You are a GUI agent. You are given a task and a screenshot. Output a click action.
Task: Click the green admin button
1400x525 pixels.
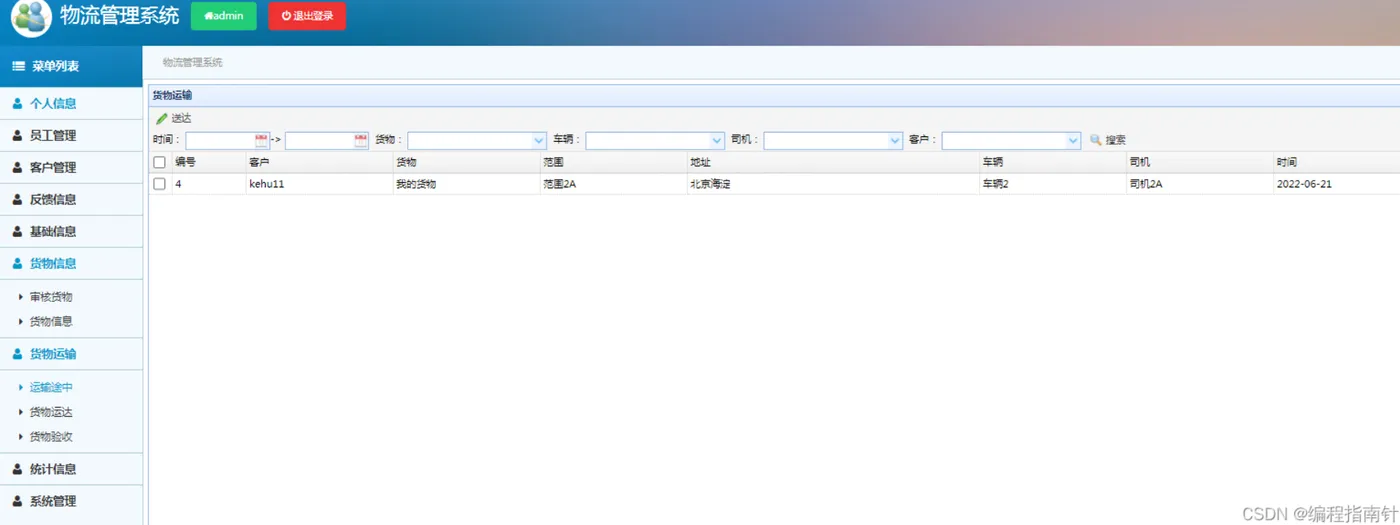click(x=223, y=16)
